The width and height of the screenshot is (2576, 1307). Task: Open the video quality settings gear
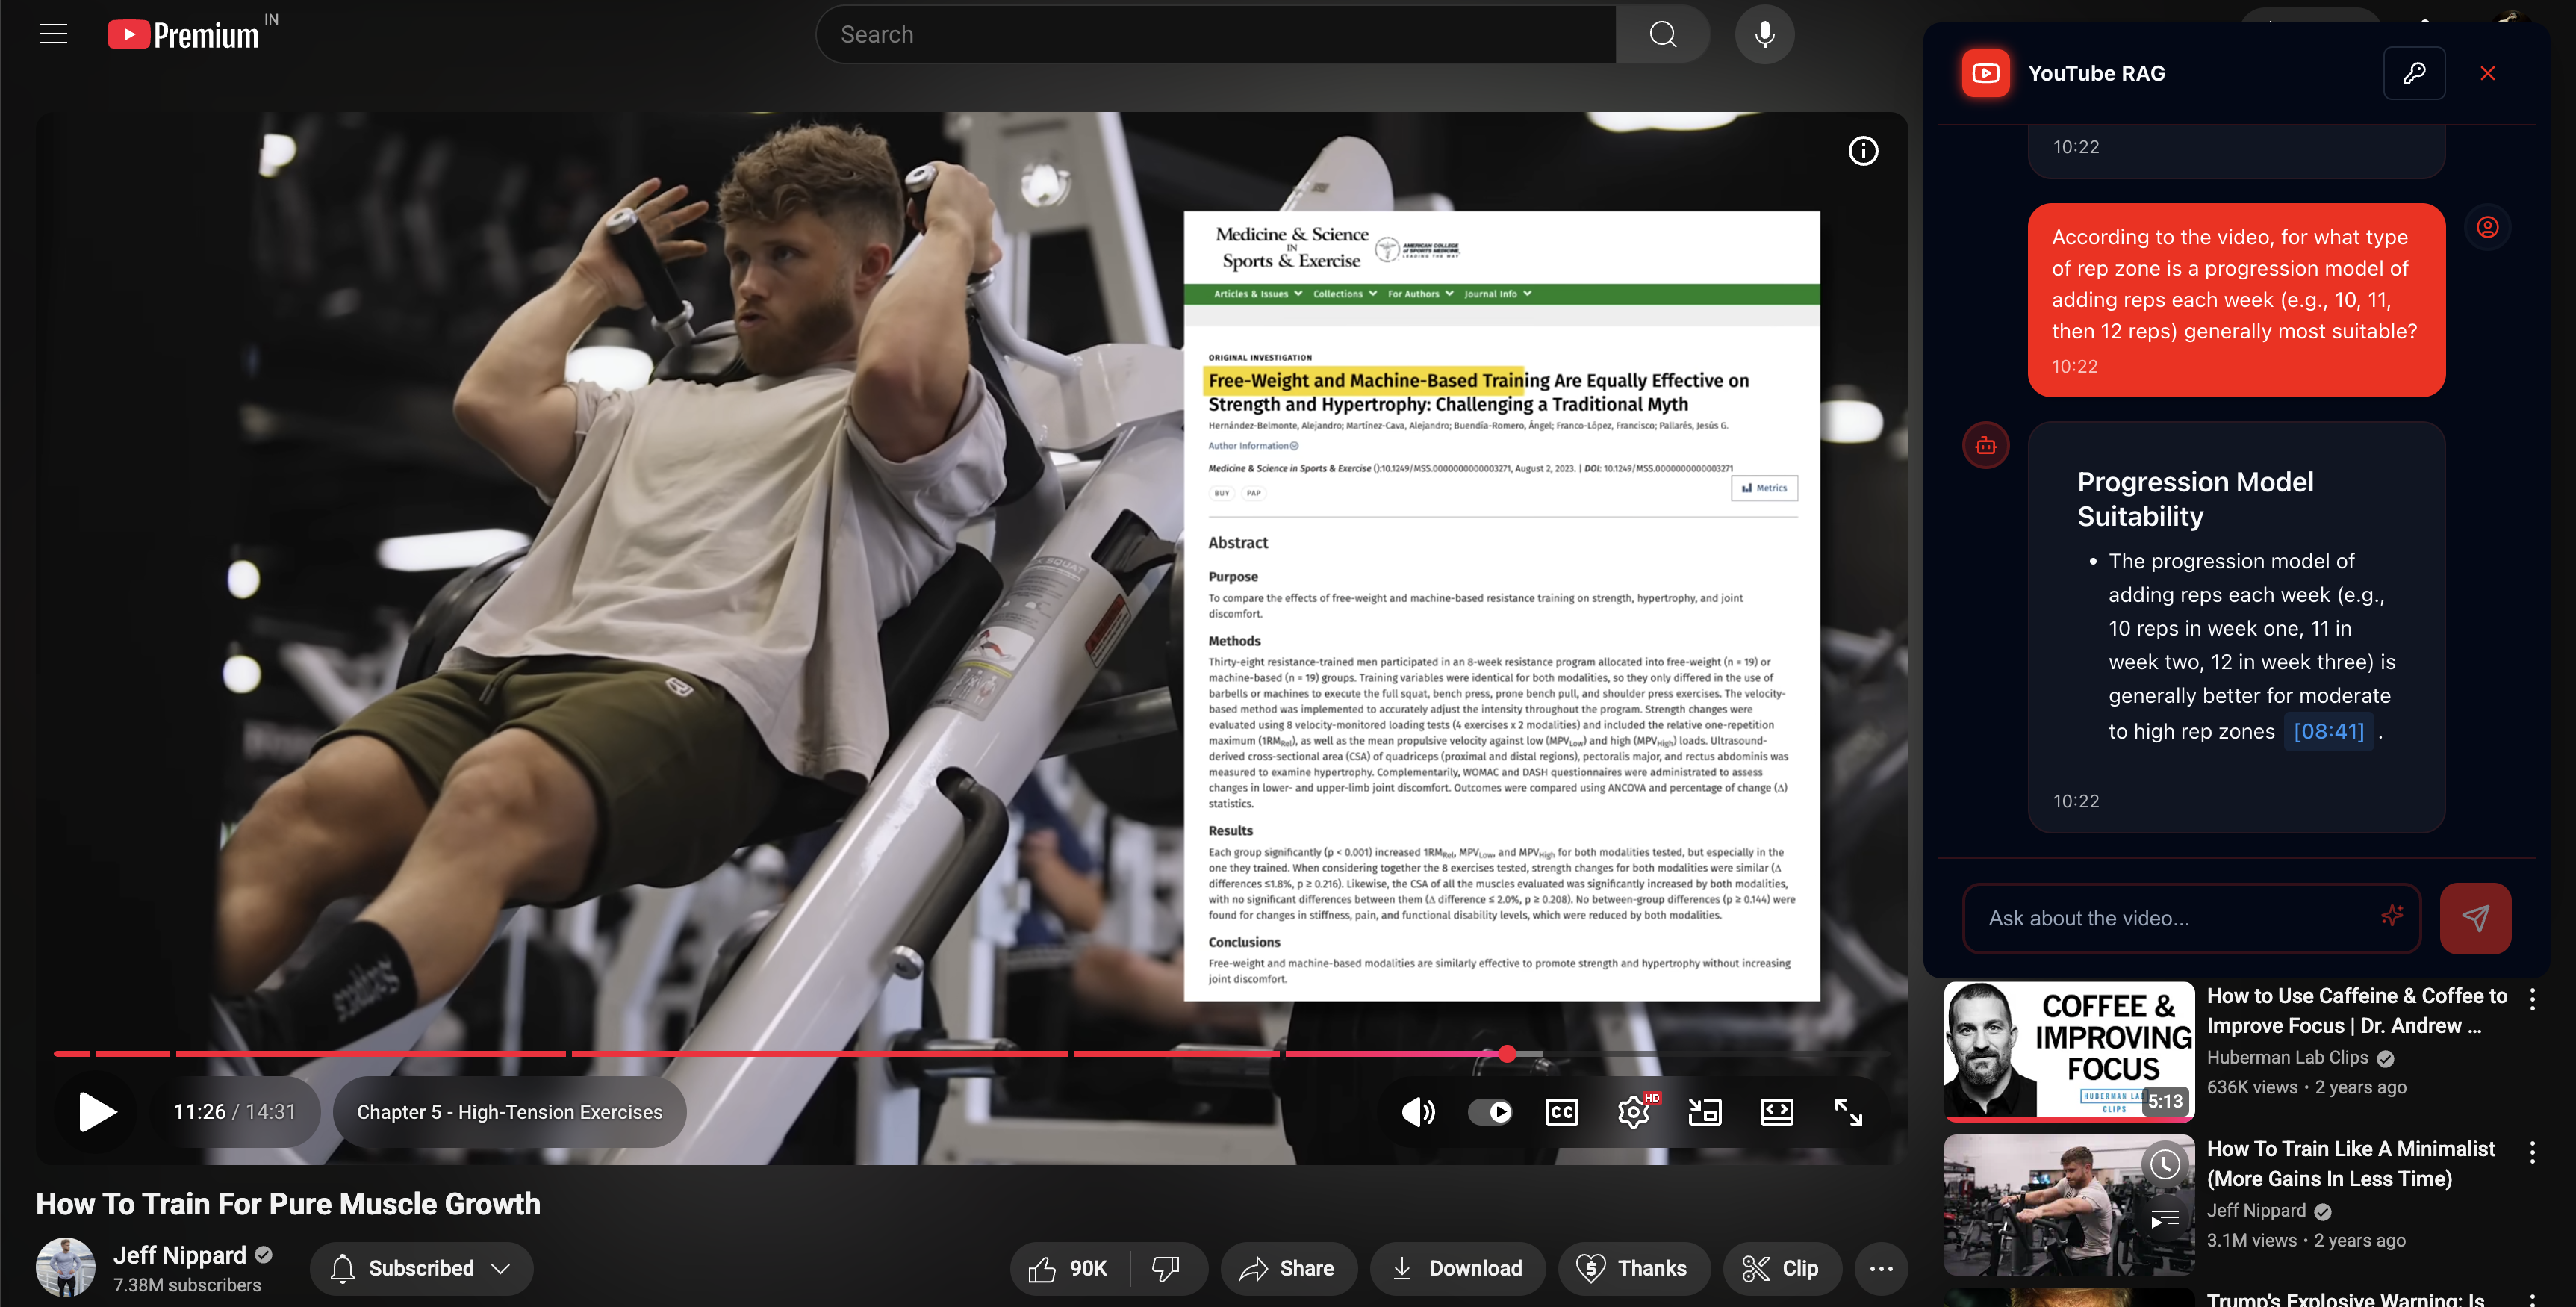click(1633, 1111)
